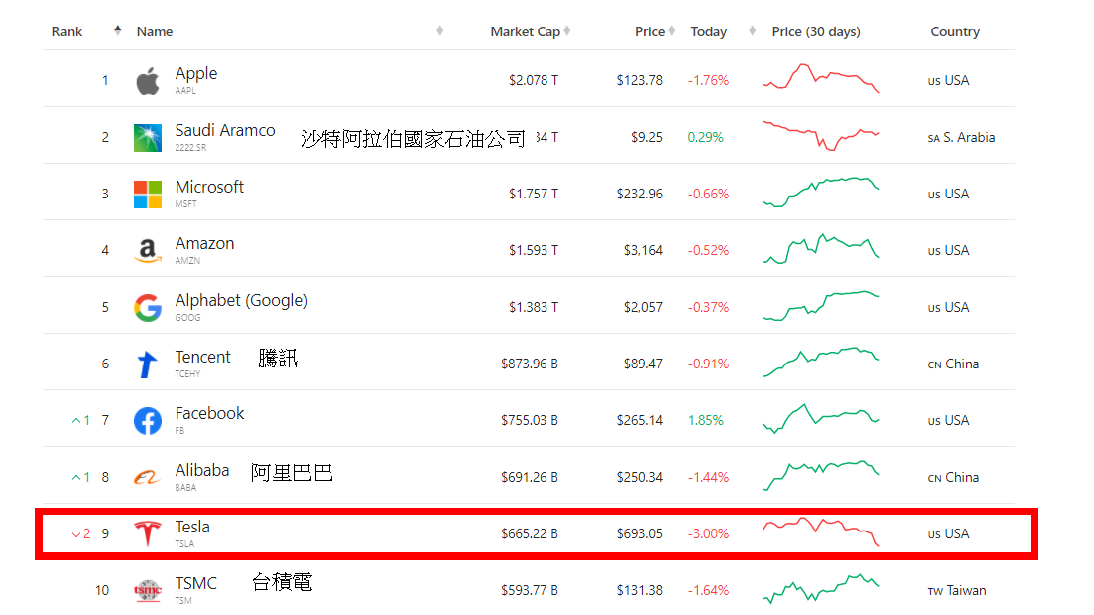
Task: Click the Name column header
Action: [x=155, y=31]
